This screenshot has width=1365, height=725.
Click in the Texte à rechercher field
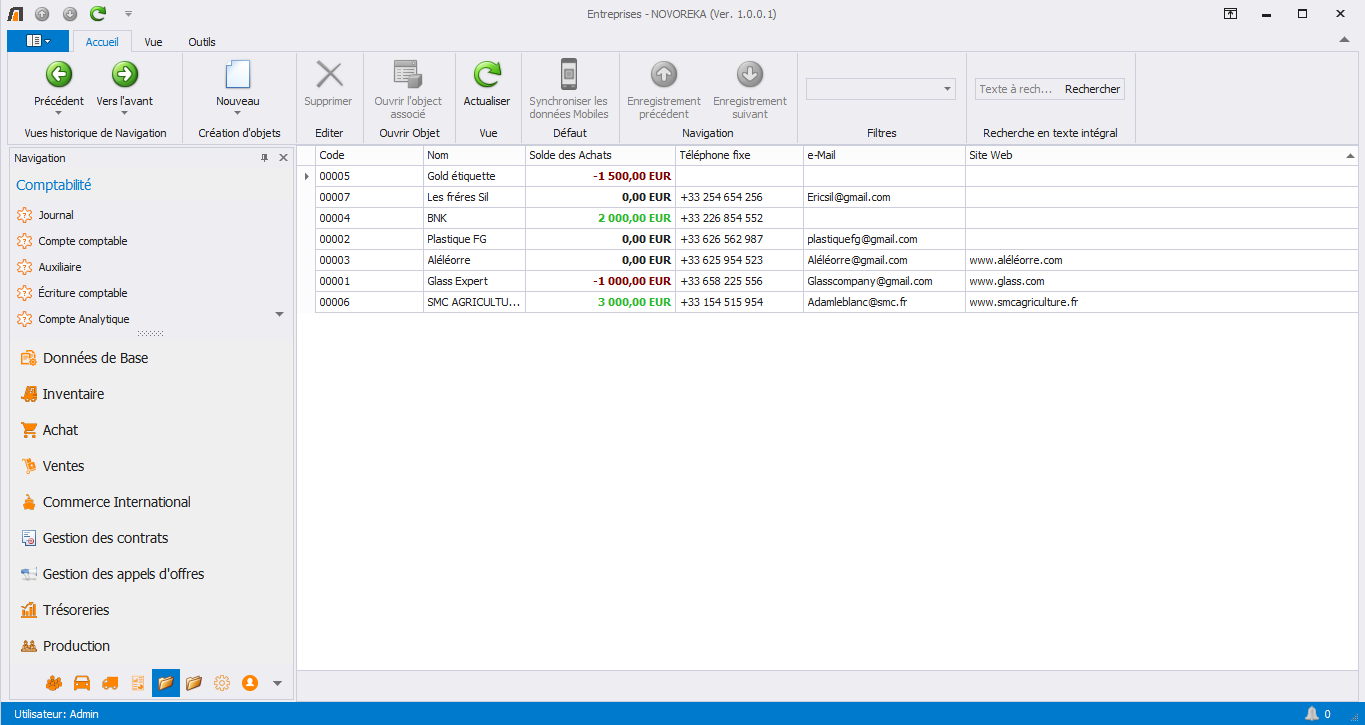click(1018, 89)
